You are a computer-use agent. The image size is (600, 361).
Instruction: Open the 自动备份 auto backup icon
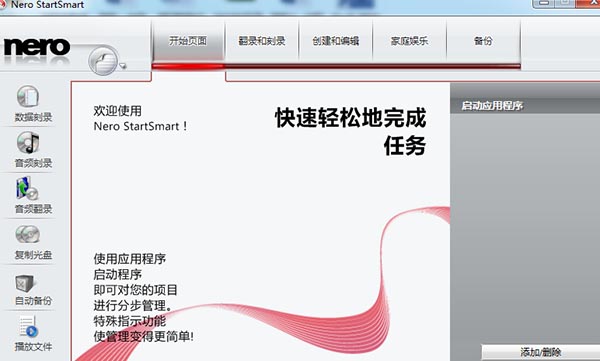coord(25,284)
